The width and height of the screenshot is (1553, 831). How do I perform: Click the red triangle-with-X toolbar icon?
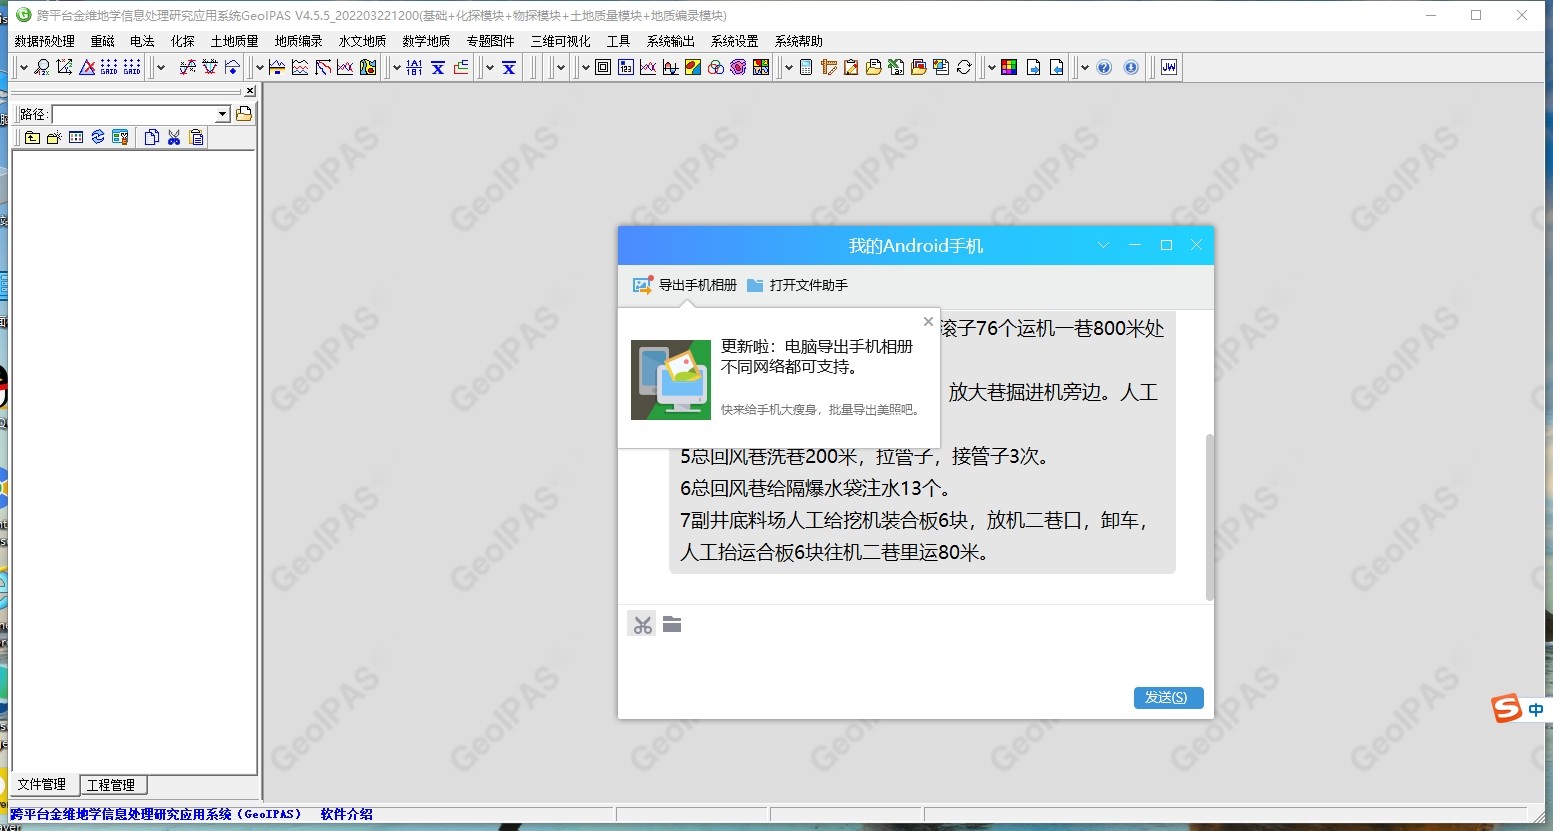[87, 67]
